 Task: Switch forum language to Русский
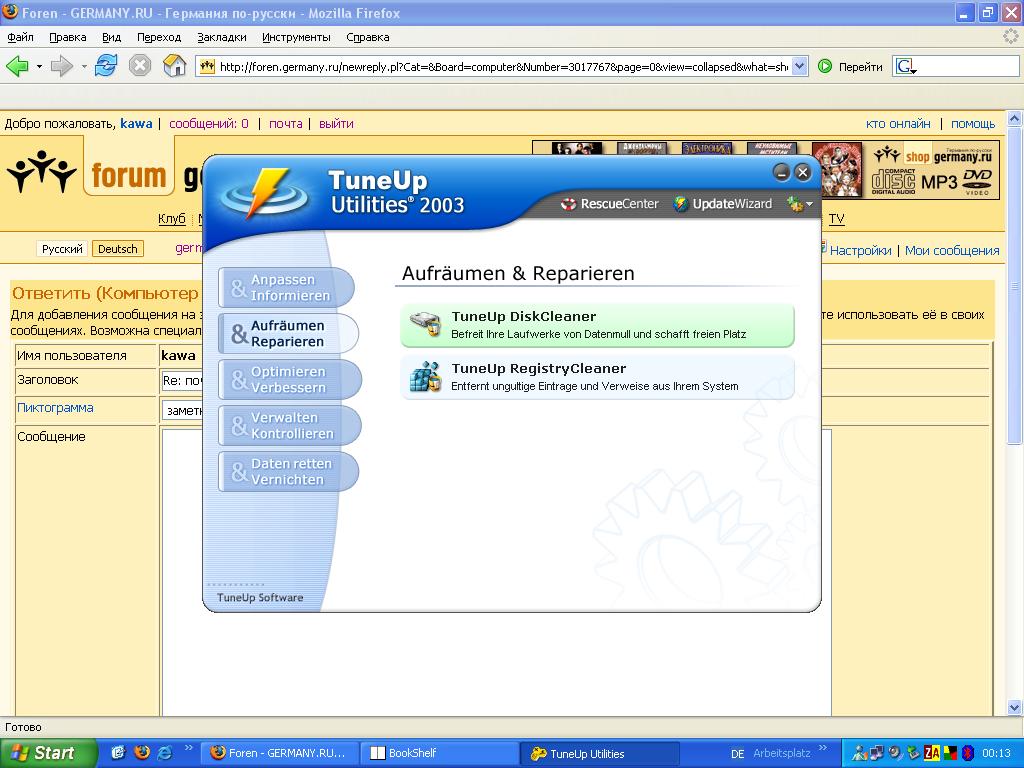click(62, 249)
